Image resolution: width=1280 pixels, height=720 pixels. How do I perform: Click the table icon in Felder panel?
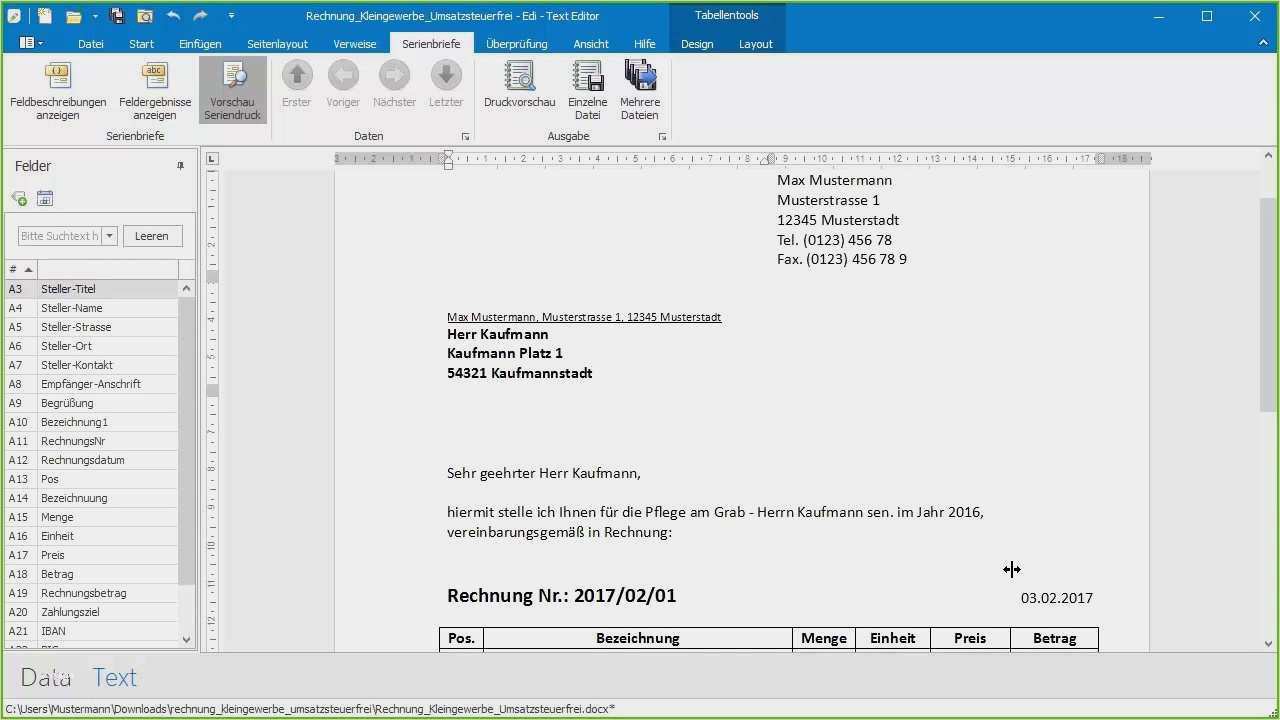(45, 199)
